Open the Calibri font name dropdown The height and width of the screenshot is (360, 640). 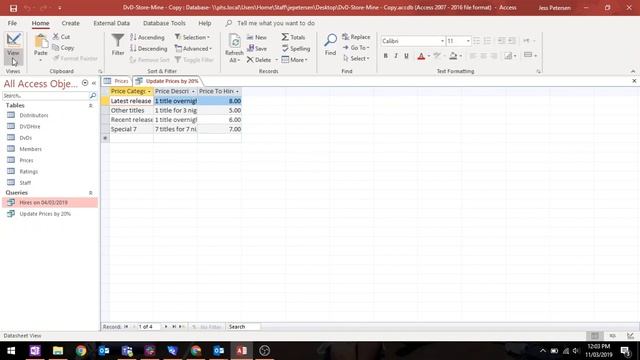(442, 41)
